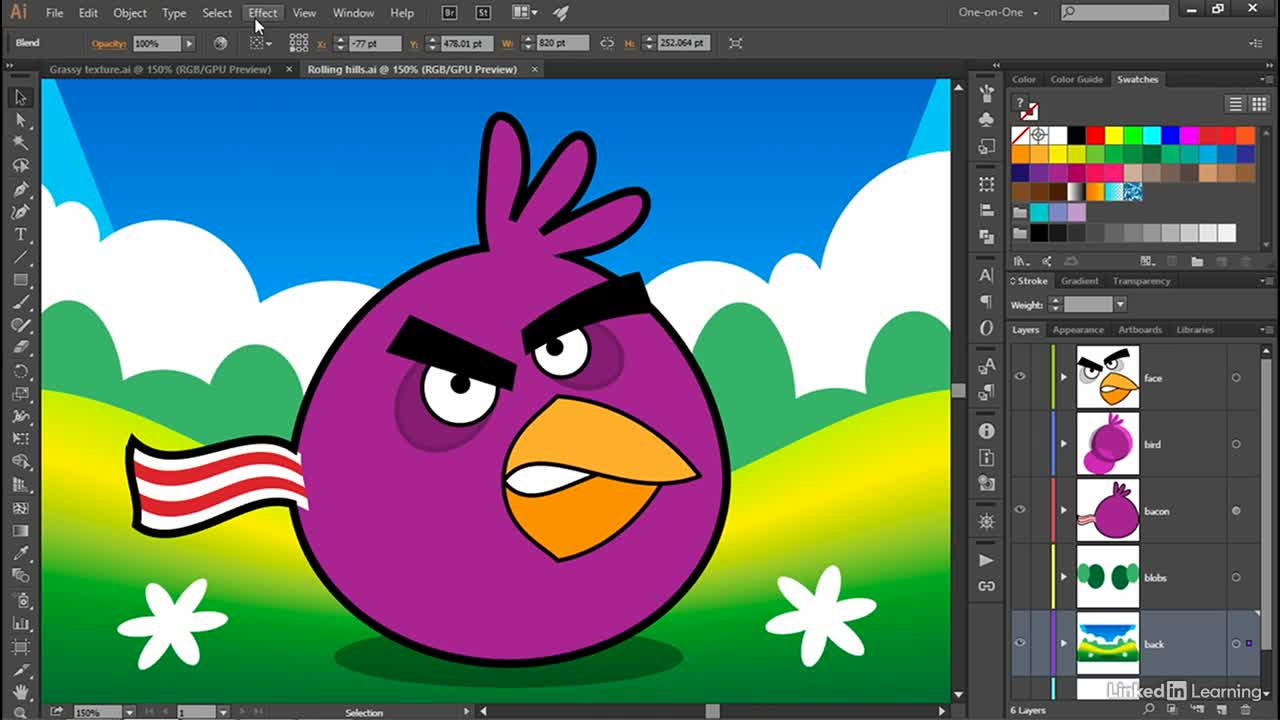
Task: Select the black arrow Selection tool
Action: (20, 97)
